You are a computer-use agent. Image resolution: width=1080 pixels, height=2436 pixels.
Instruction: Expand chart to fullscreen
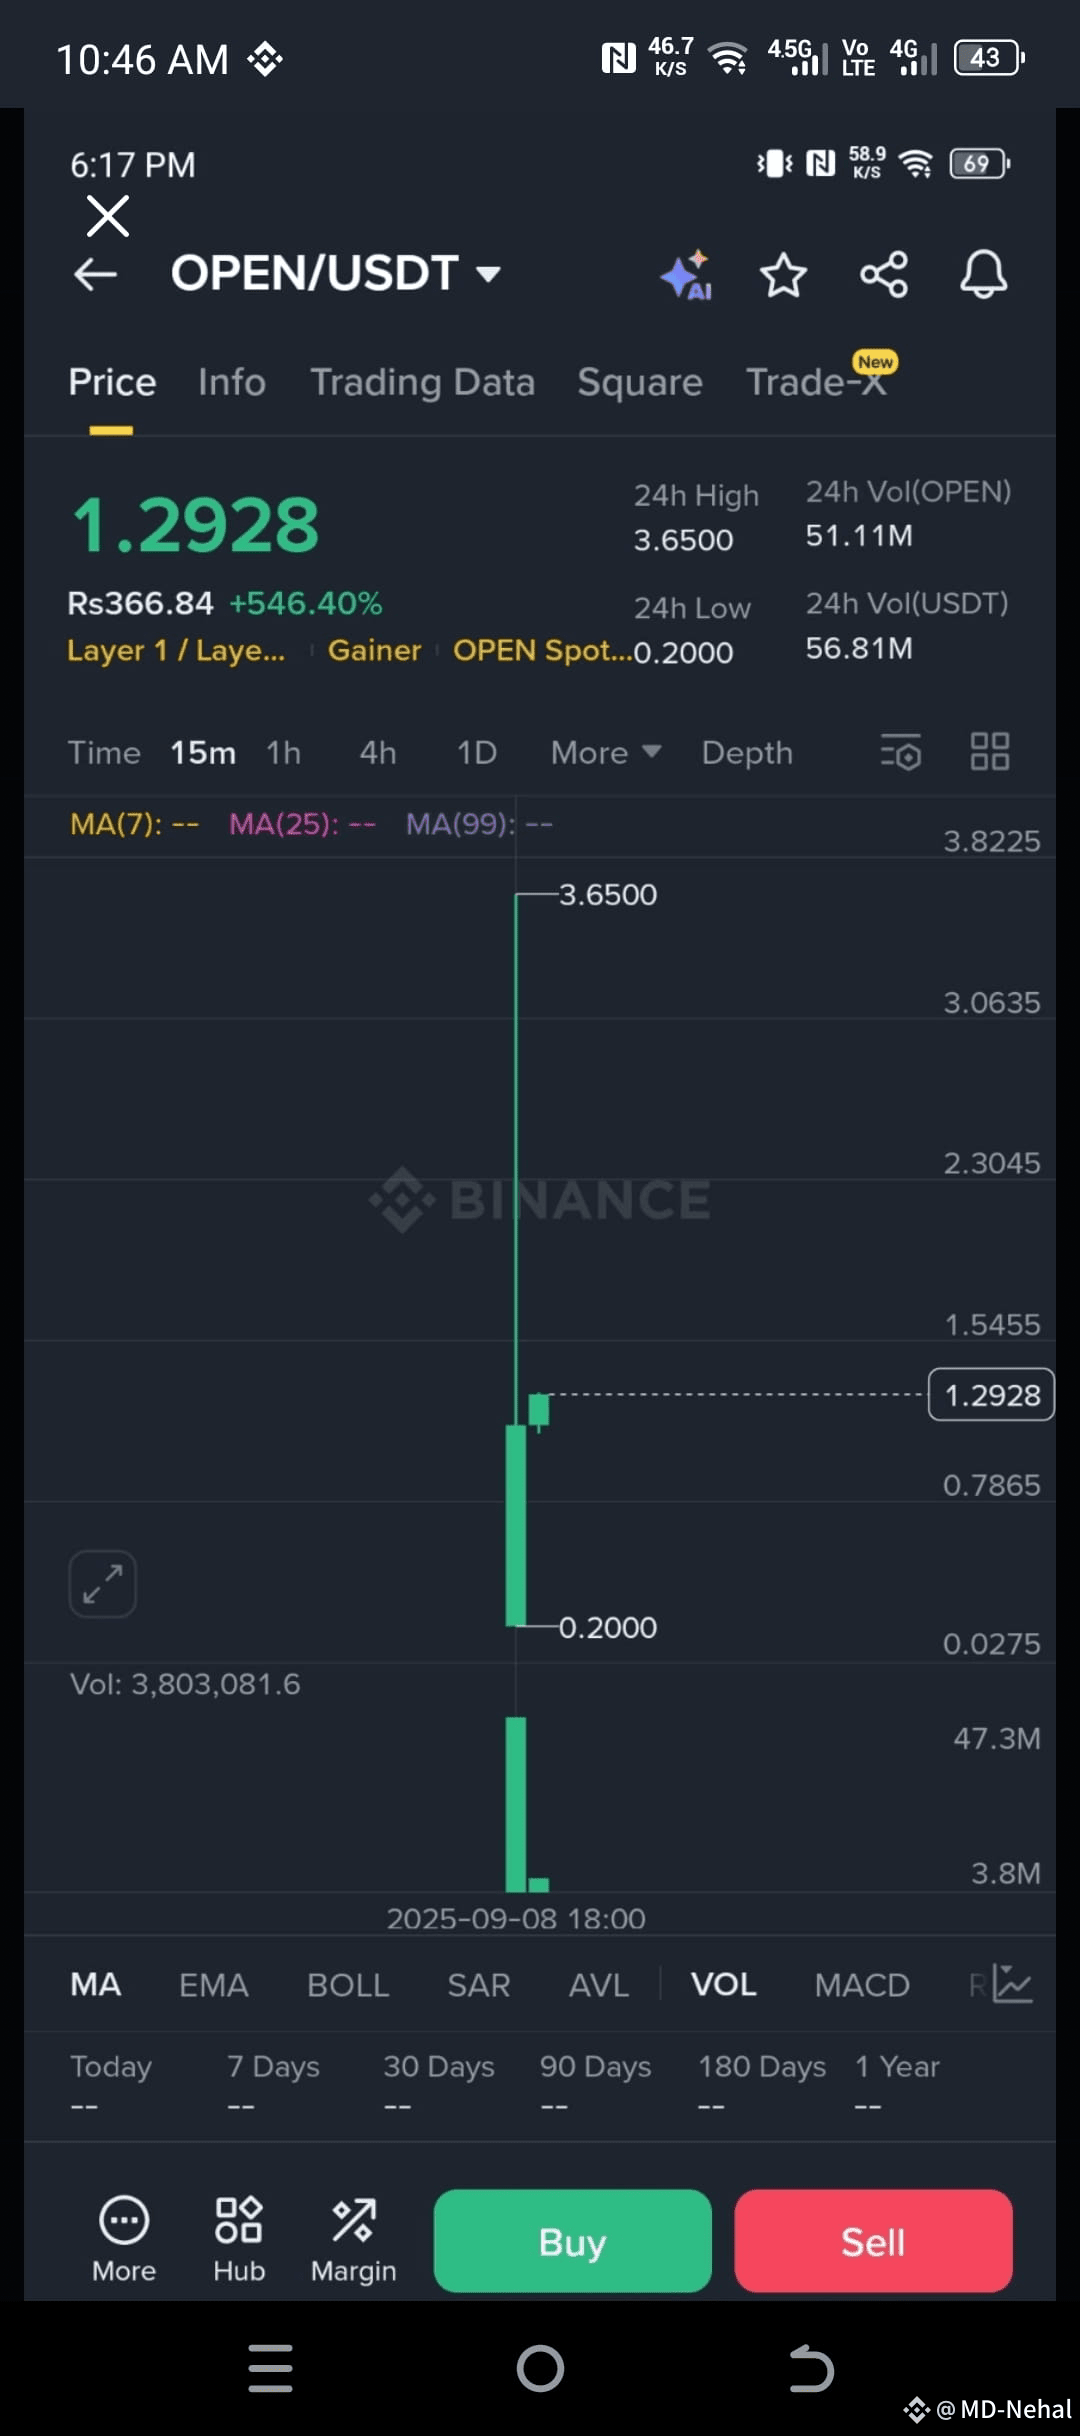[102, 1584]
